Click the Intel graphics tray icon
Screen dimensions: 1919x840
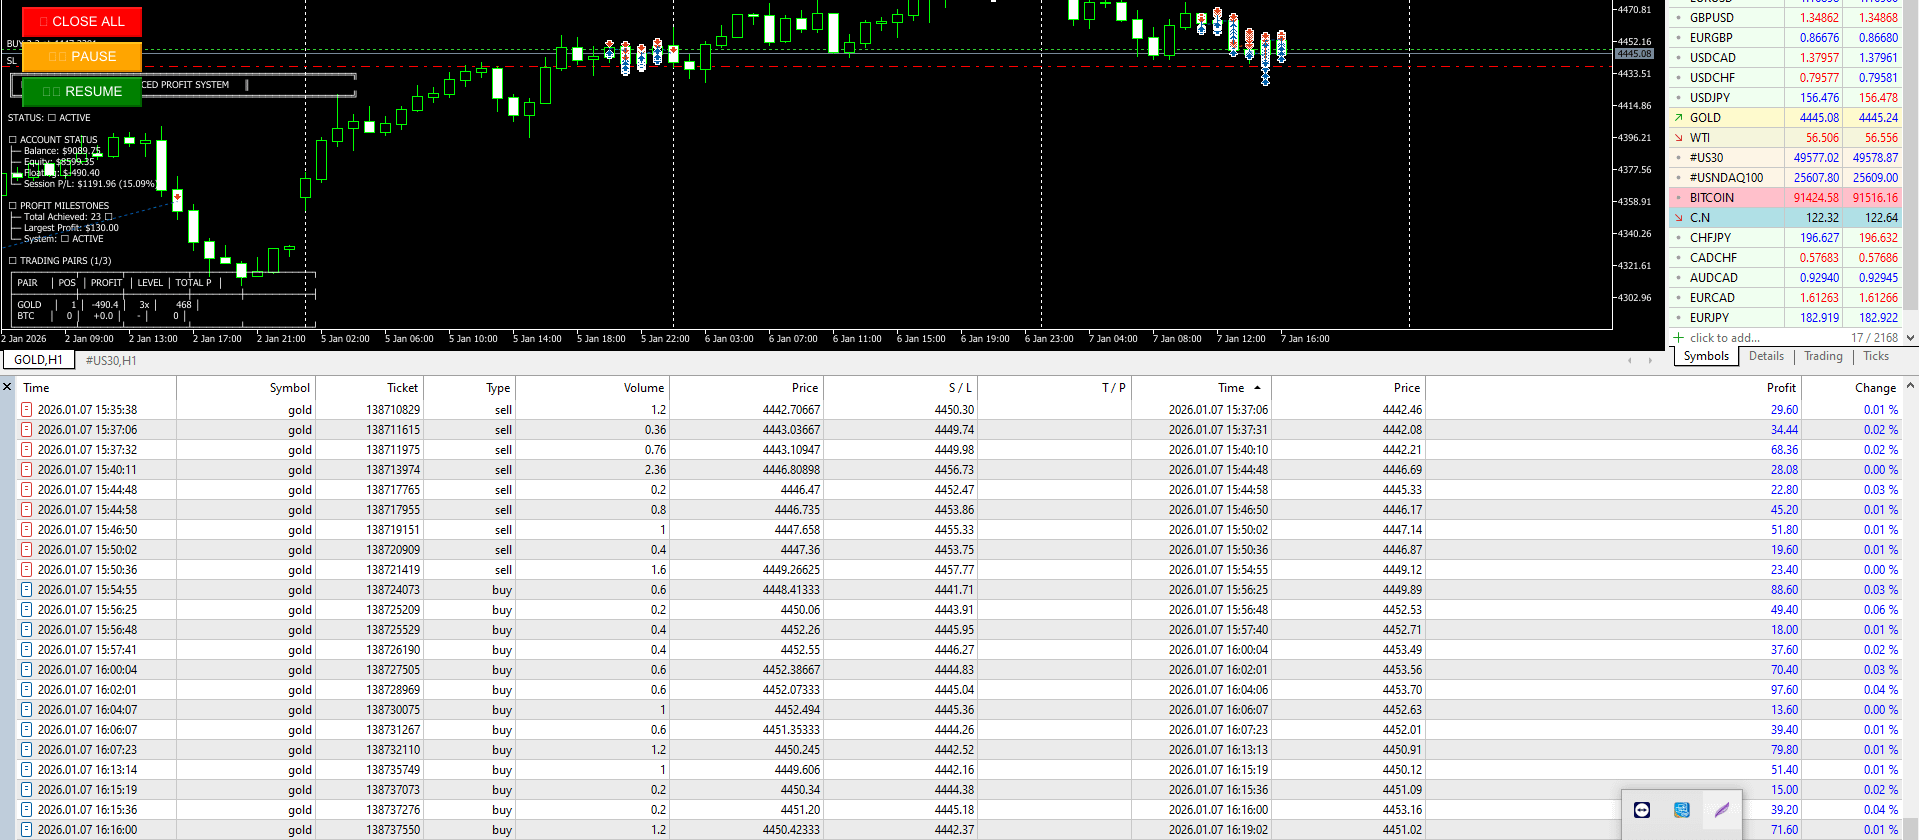click(x=1682, y=810)
